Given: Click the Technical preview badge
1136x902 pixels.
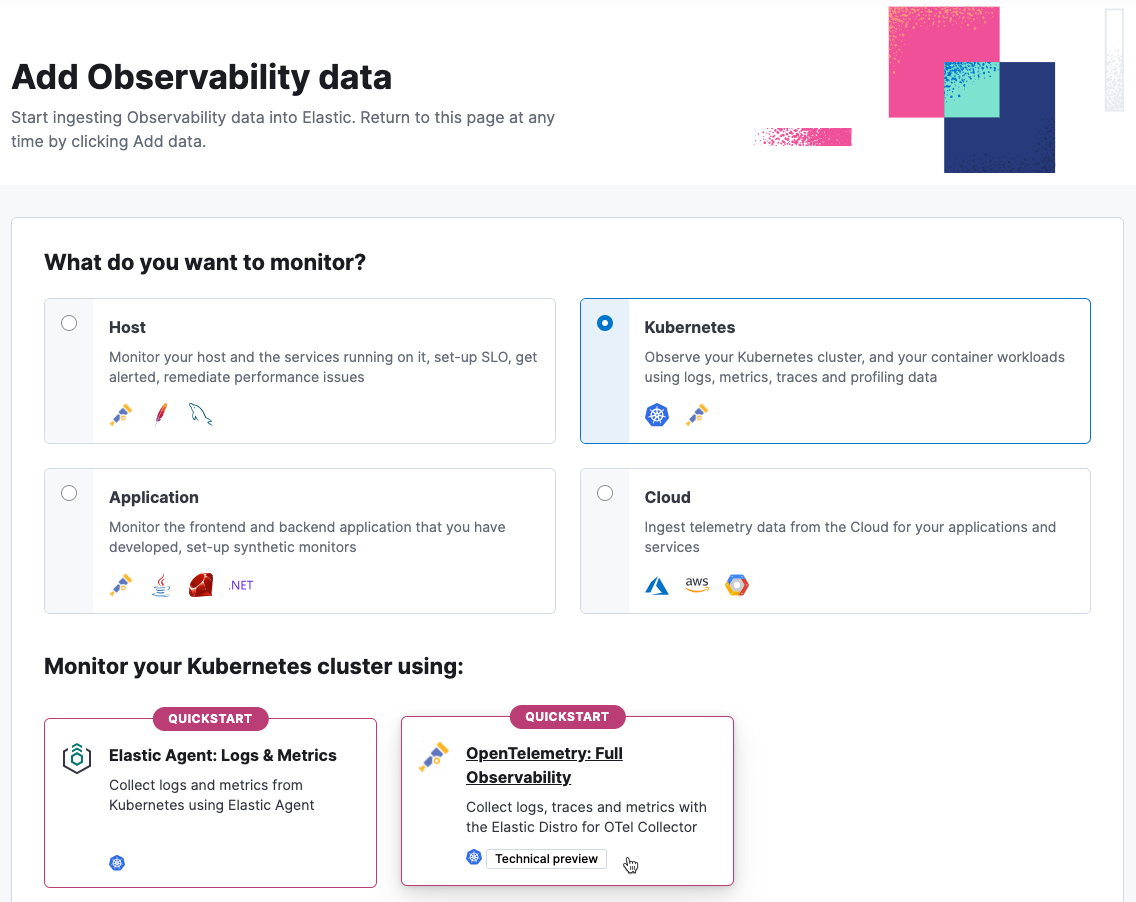Looking at the screenshot, I should click(546, 859).
